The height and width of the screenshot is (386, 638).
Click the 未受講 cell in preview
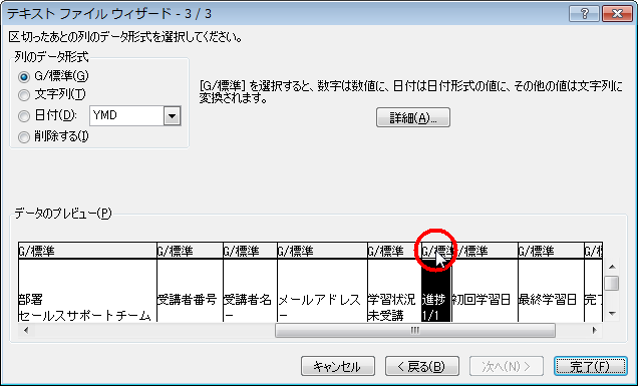pyautogui.click(x=385, y=315)
